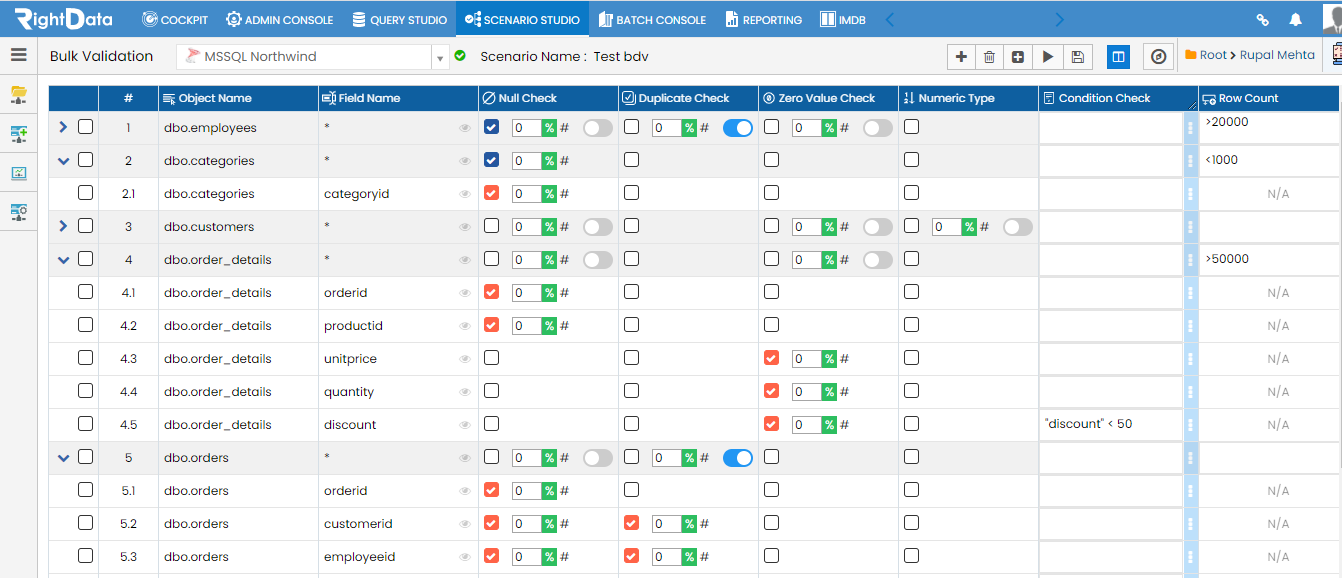1342x578 pixels.
Task: Save the scenario using floppy disk icon
Action: 1077,57
